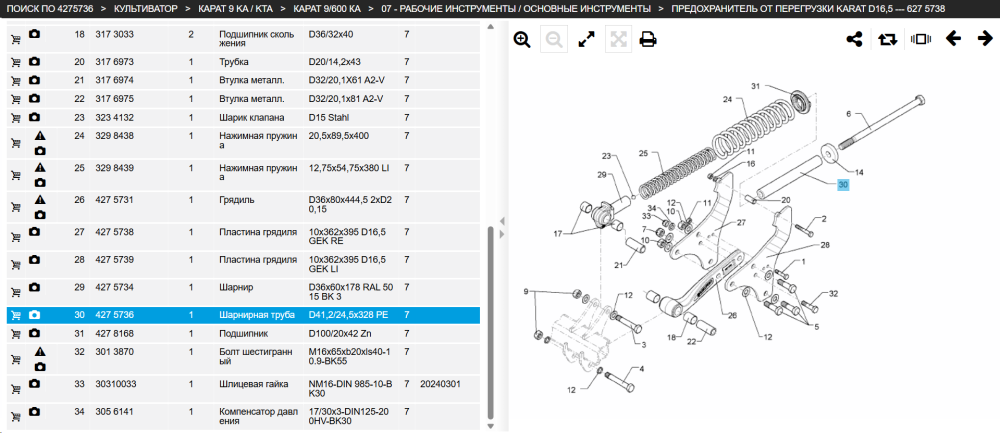Screen dimensions: 1000x433
Task: Open the diagram in fullscreen view
Action: (586, 40)
